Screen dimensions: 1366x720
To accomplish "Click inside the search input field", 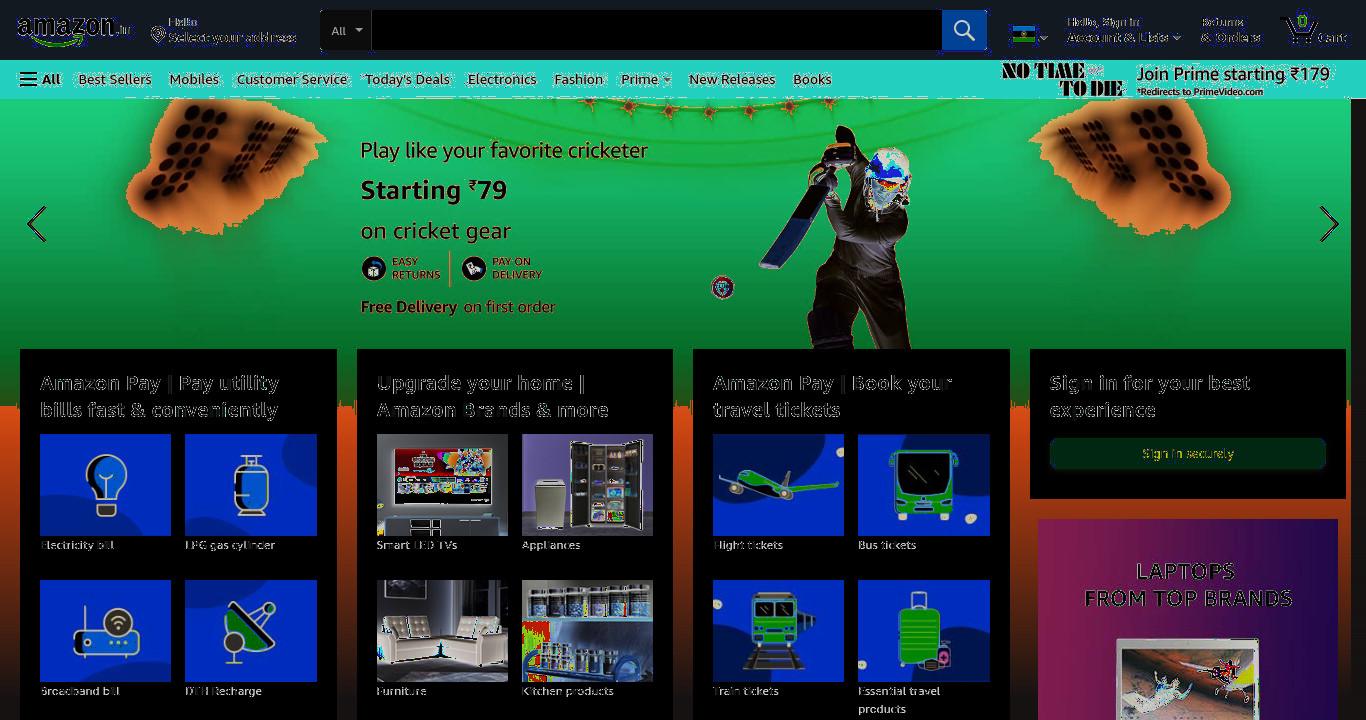I will [x=656, y=31].
